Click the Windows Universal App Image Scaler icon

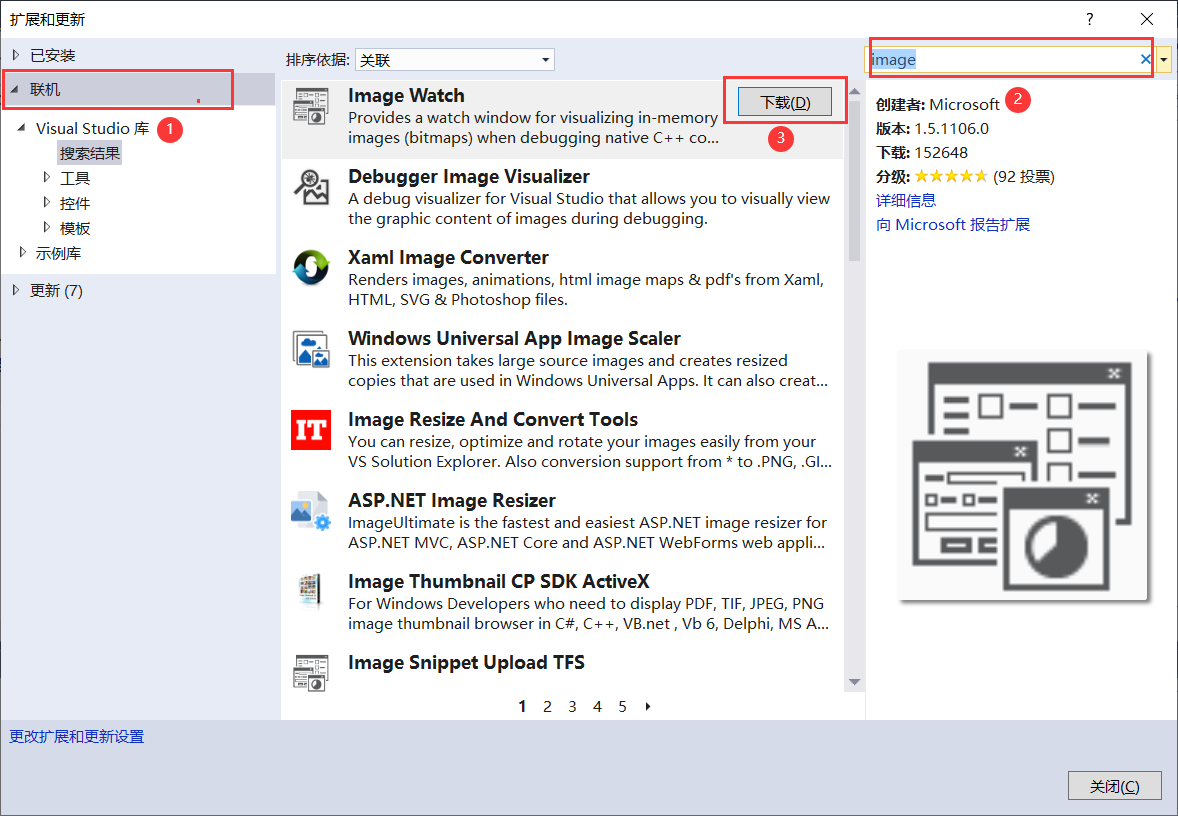(x=311, y=349)
